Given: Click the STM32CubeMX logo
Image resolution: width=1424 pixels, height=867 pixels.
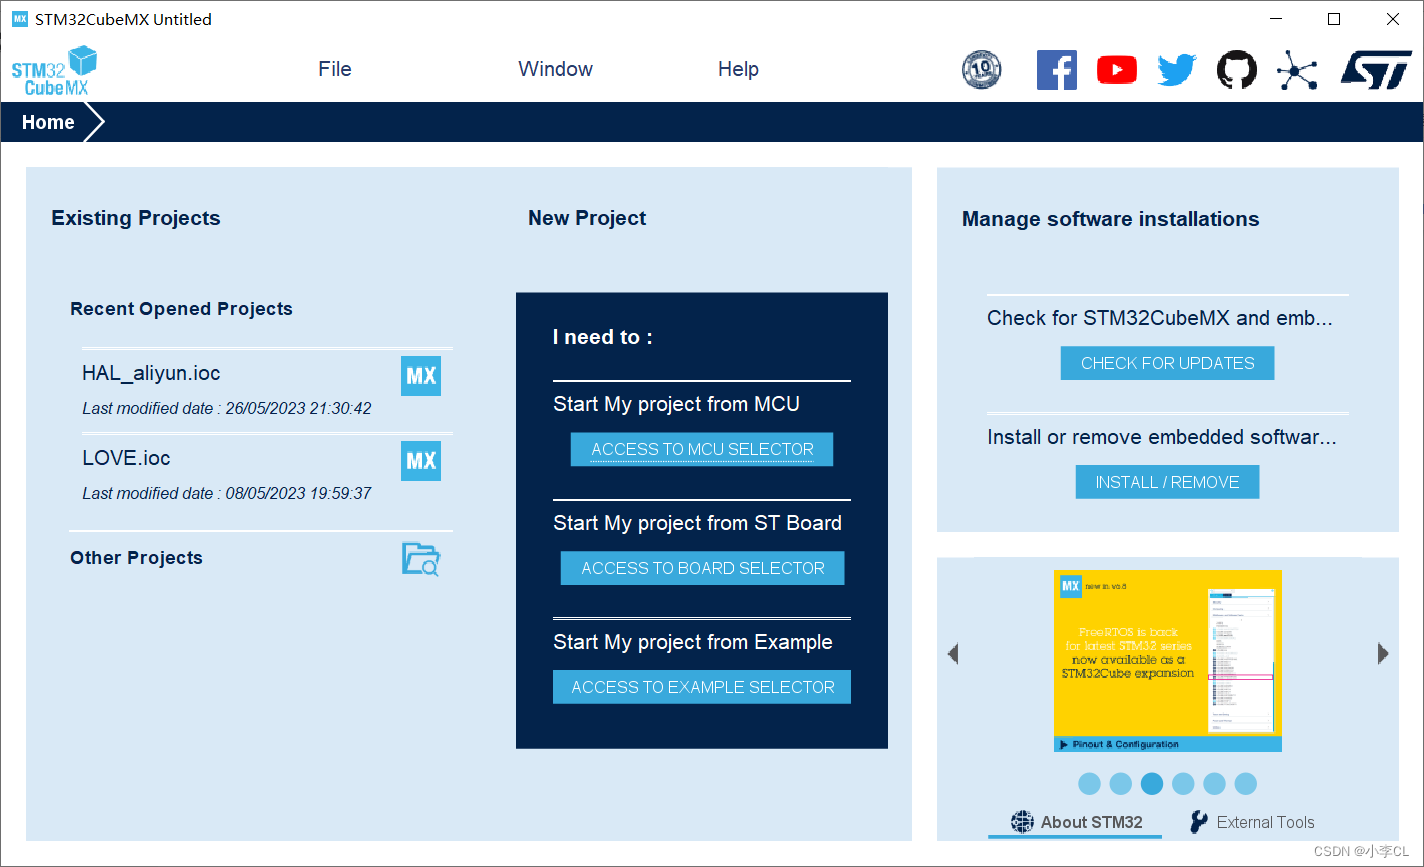Looking at the screenshot, I should pyautogui.click(x=54, y=71).
